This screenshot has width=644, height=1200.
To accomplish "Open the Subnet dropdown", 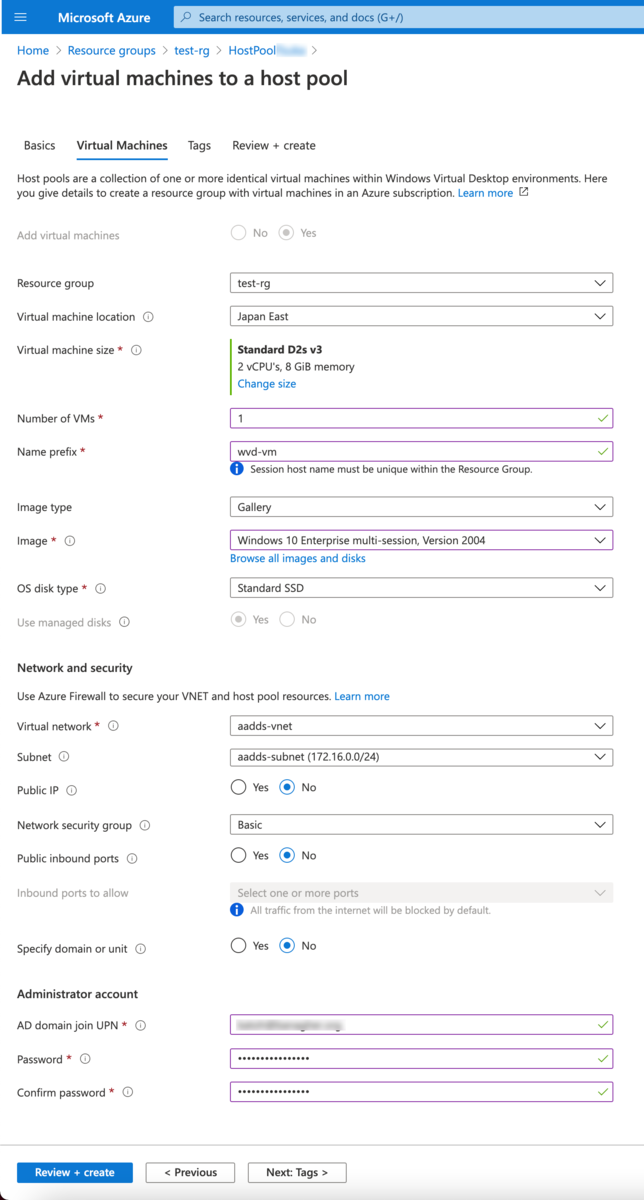I will 421,757.
